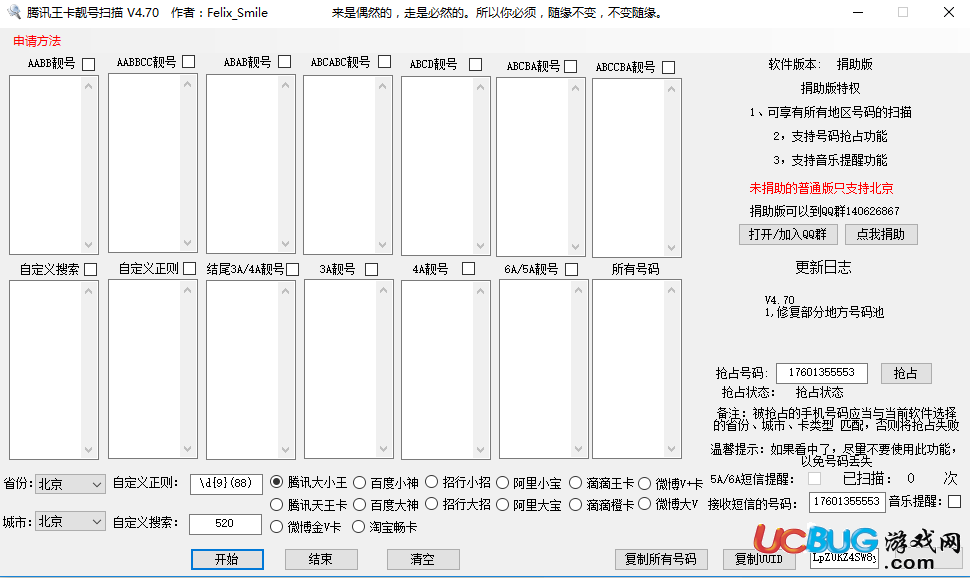Clear results with the 清空 button

point(423,559)
